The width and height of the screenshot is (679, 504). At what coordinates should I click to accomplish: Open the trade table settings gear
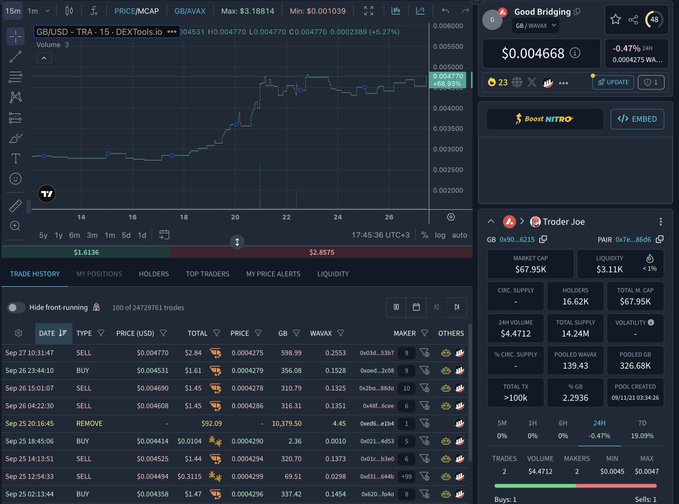click(x=18, y=333)
